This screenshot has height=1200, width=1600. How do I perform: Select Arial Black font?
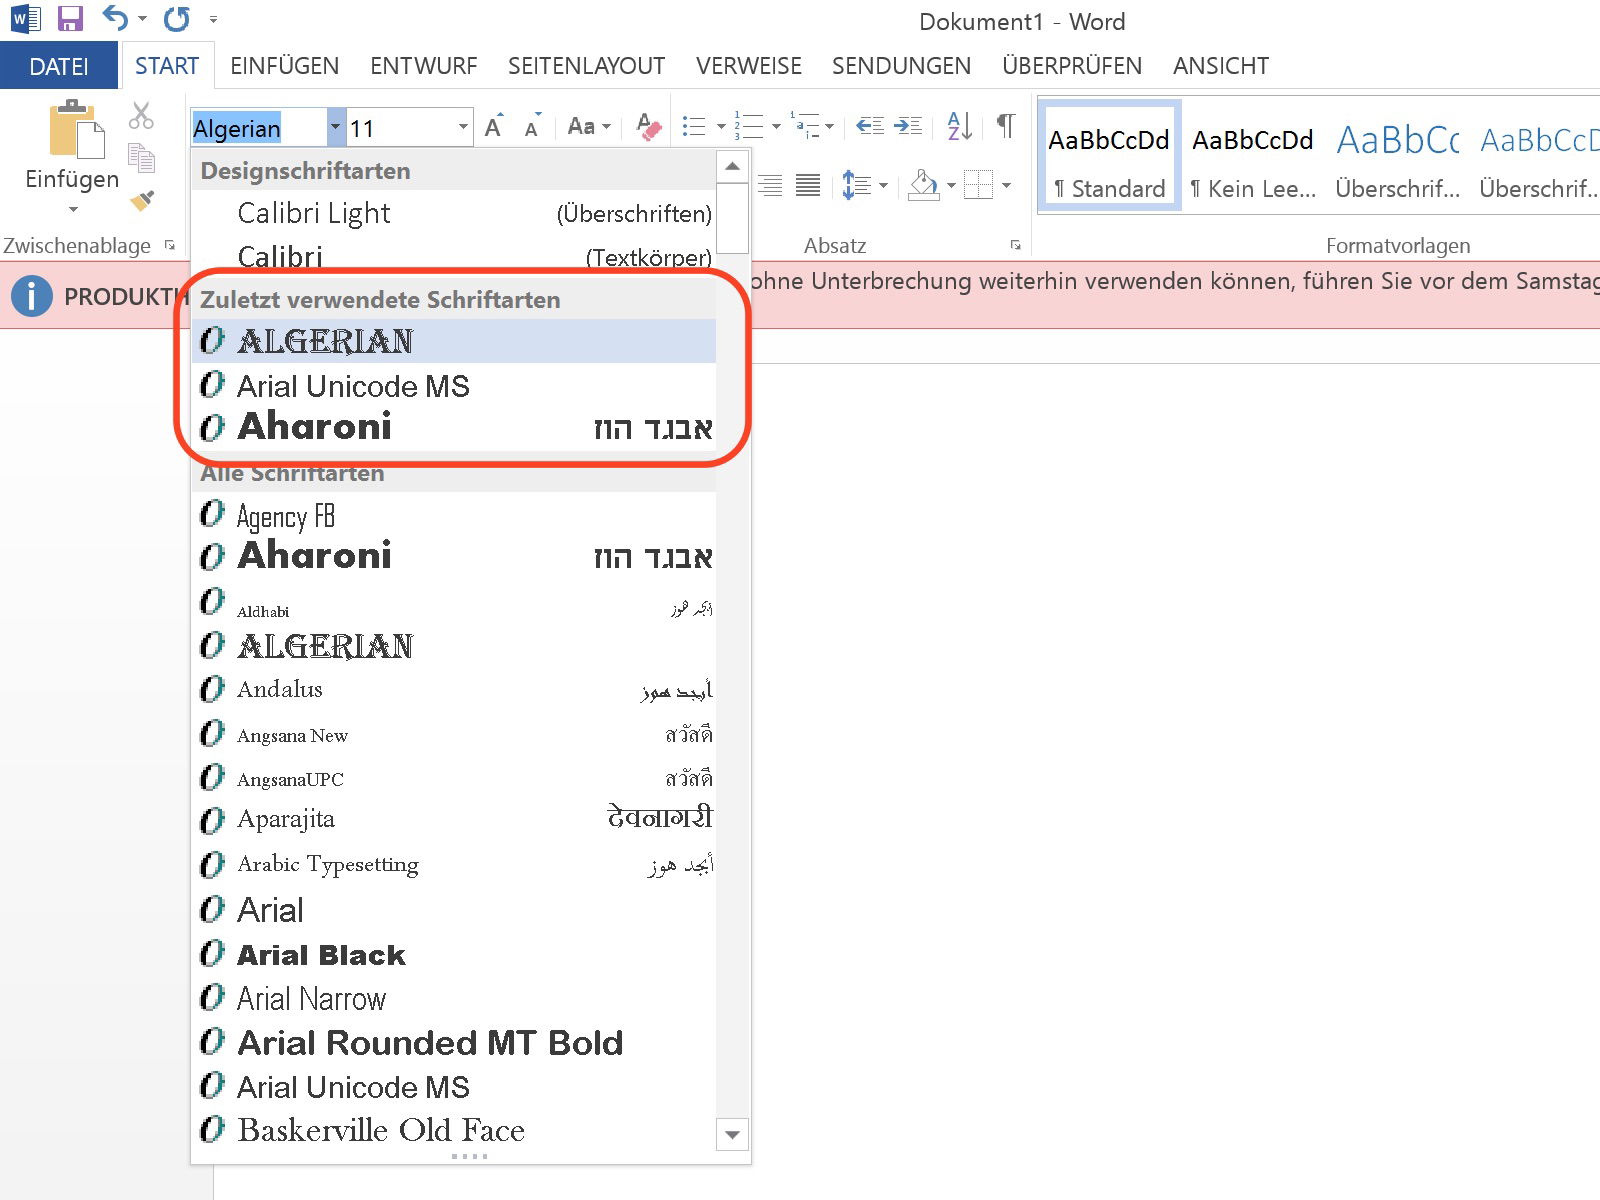coord(454,954)
